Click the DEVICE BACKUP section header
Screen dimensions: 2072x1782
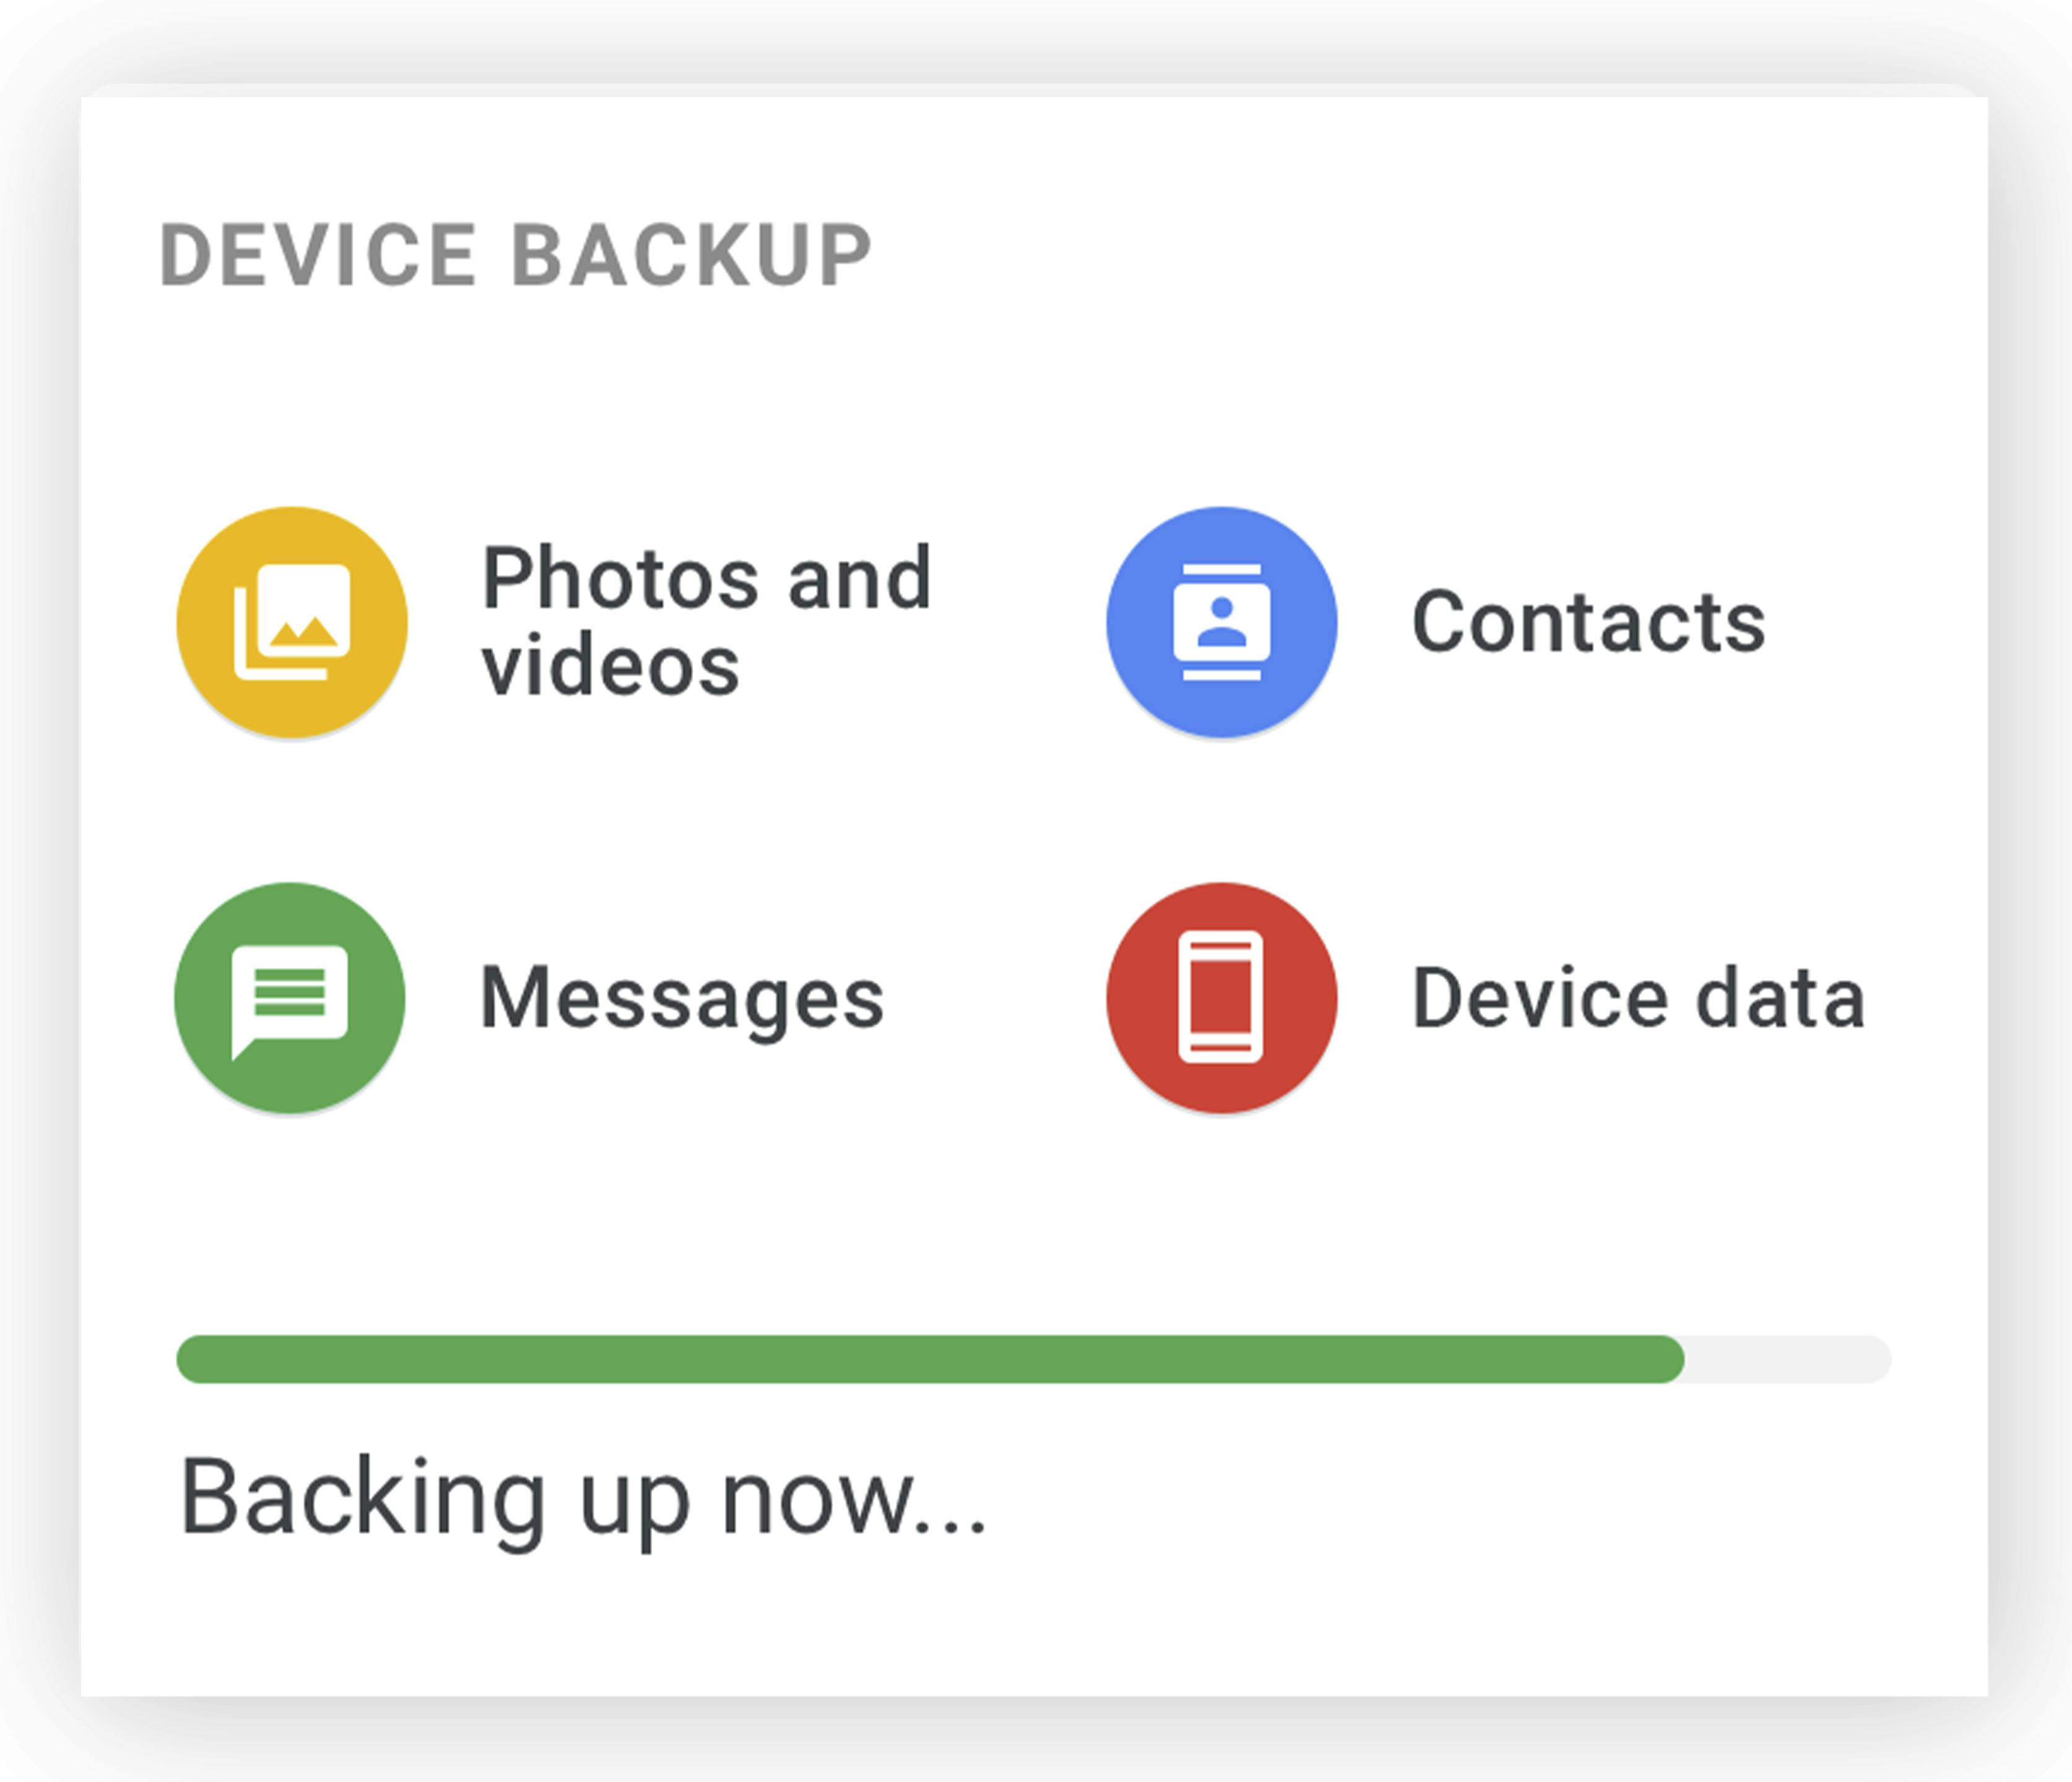coord(516,256)
